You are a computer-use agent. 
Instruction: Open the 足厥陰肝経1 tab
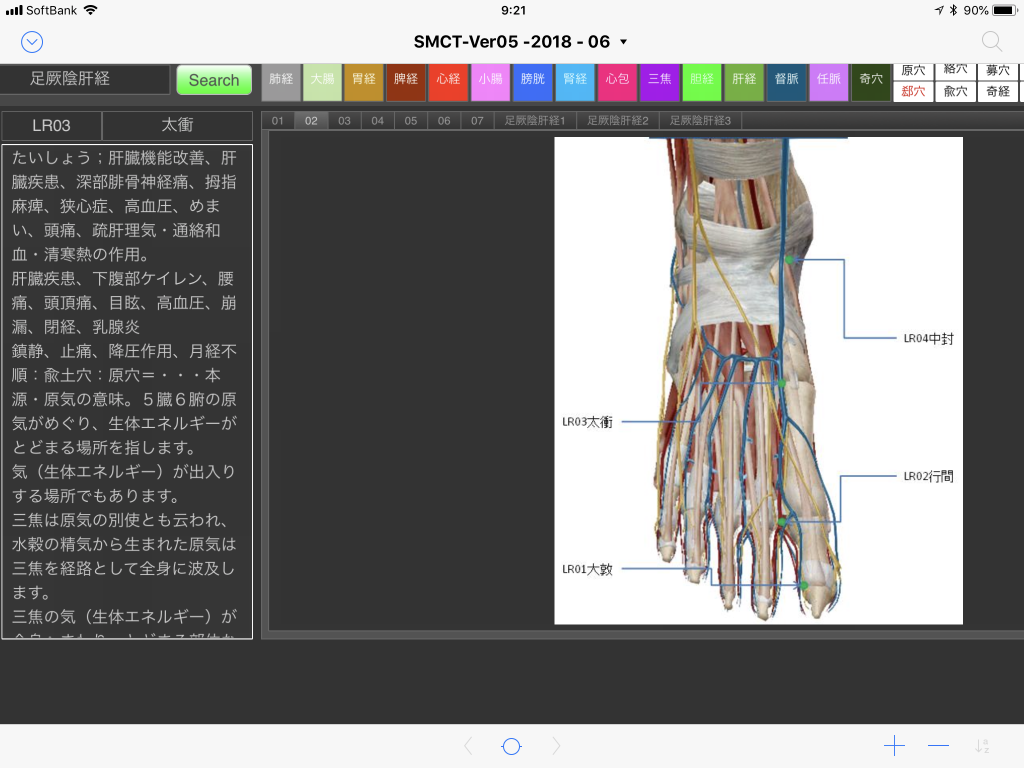coord(534,121)
